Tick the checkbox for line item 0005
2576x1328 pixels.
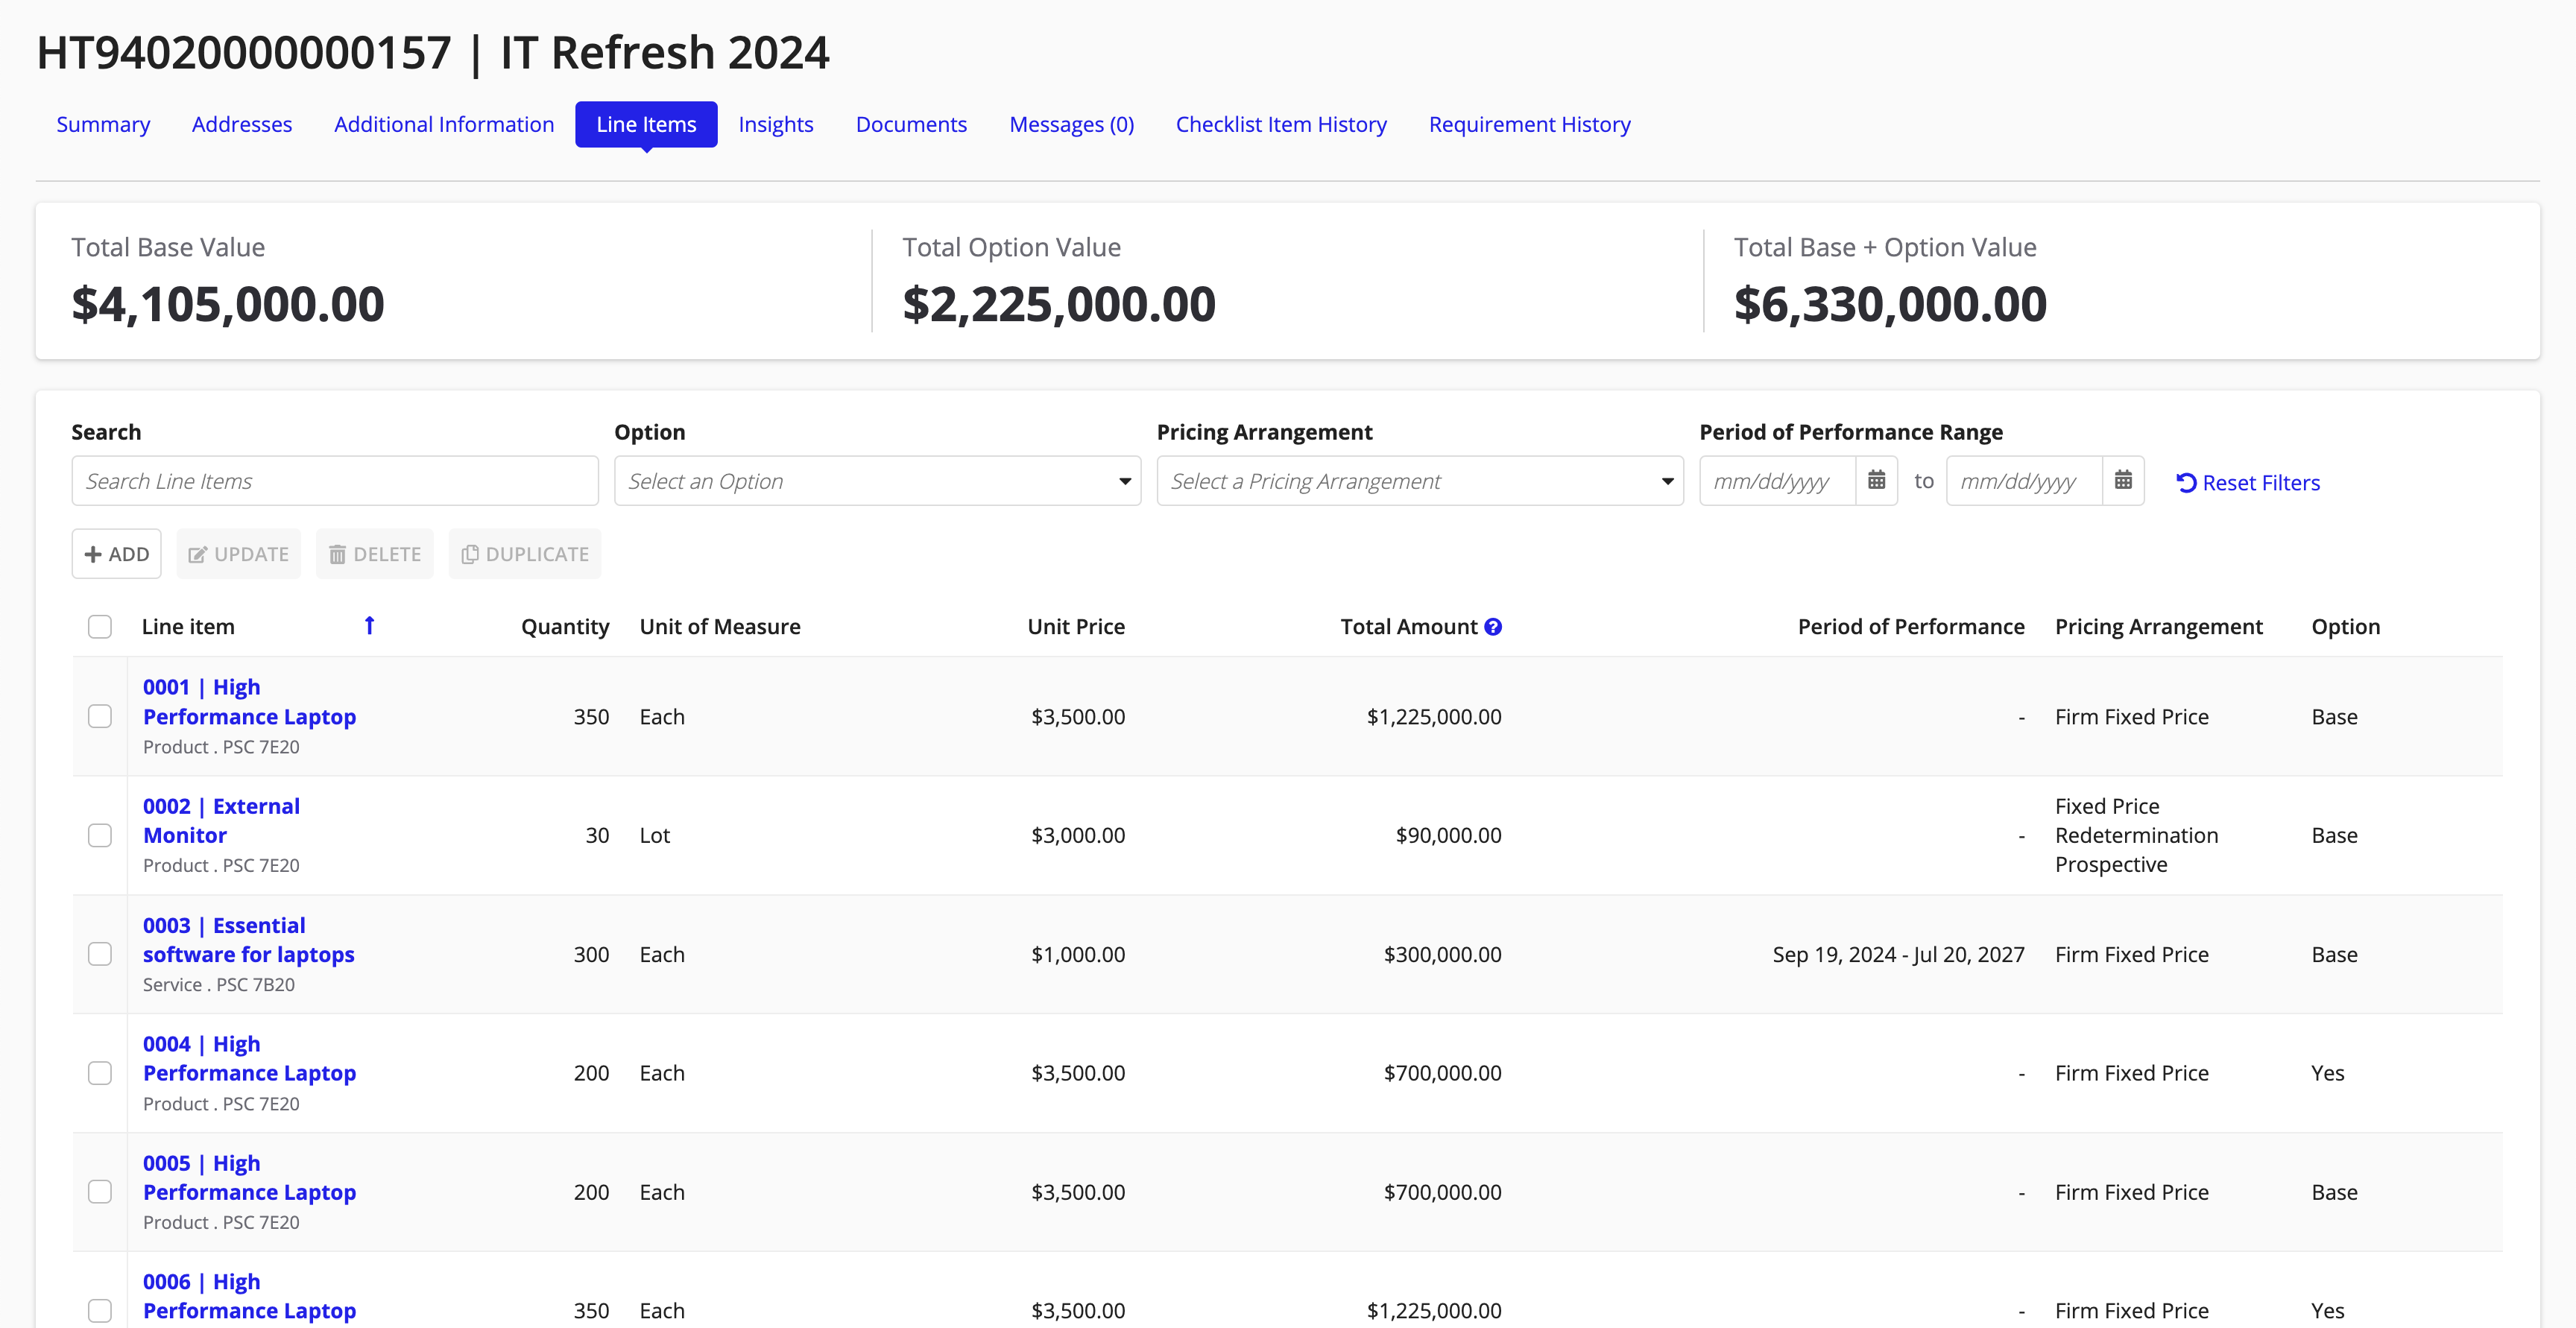[x=100, y=1192]
